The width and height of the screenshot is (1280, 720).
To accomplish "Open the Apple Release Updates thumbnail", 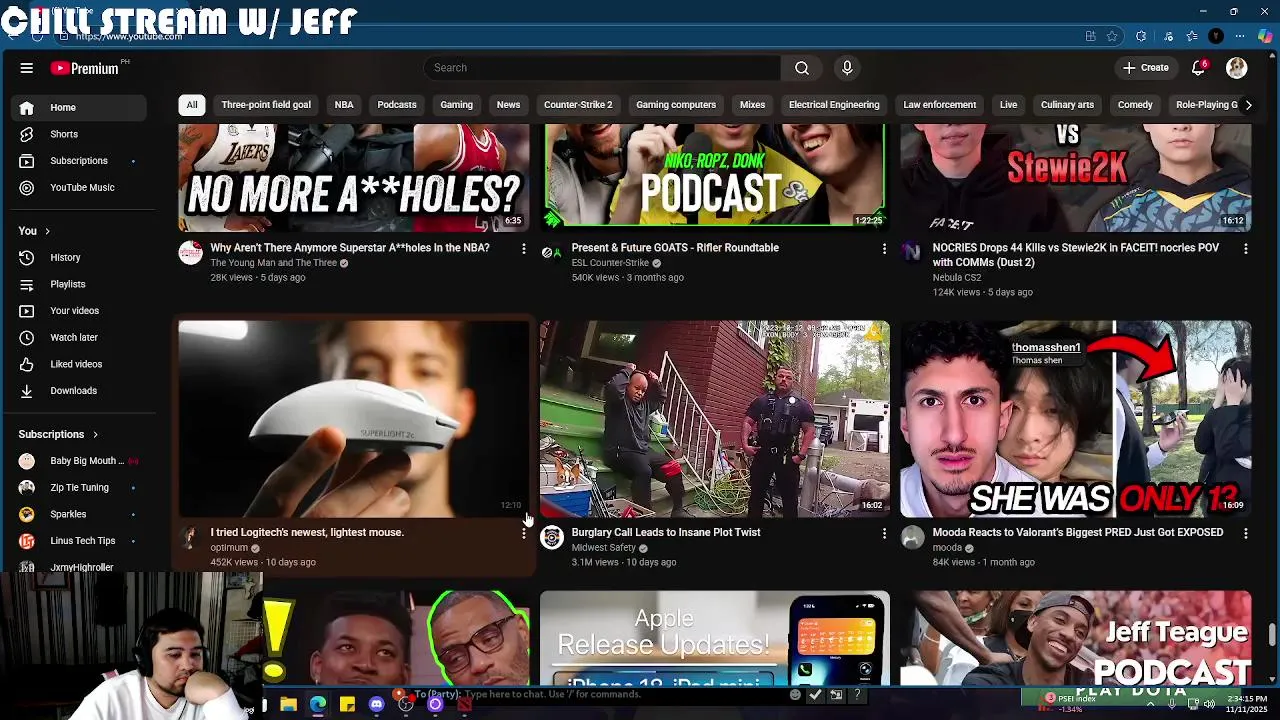I will coord(715,638).
